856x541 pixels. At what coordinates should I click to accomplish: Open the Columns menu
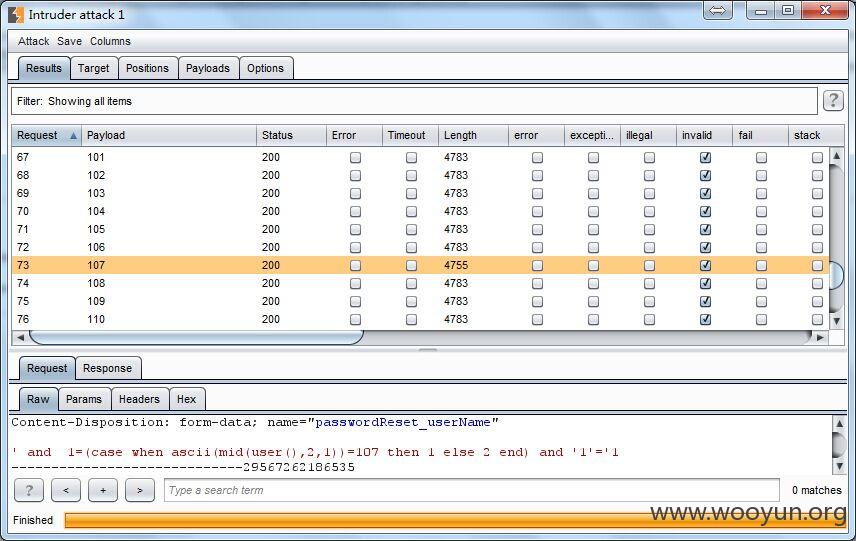point(110,41)
